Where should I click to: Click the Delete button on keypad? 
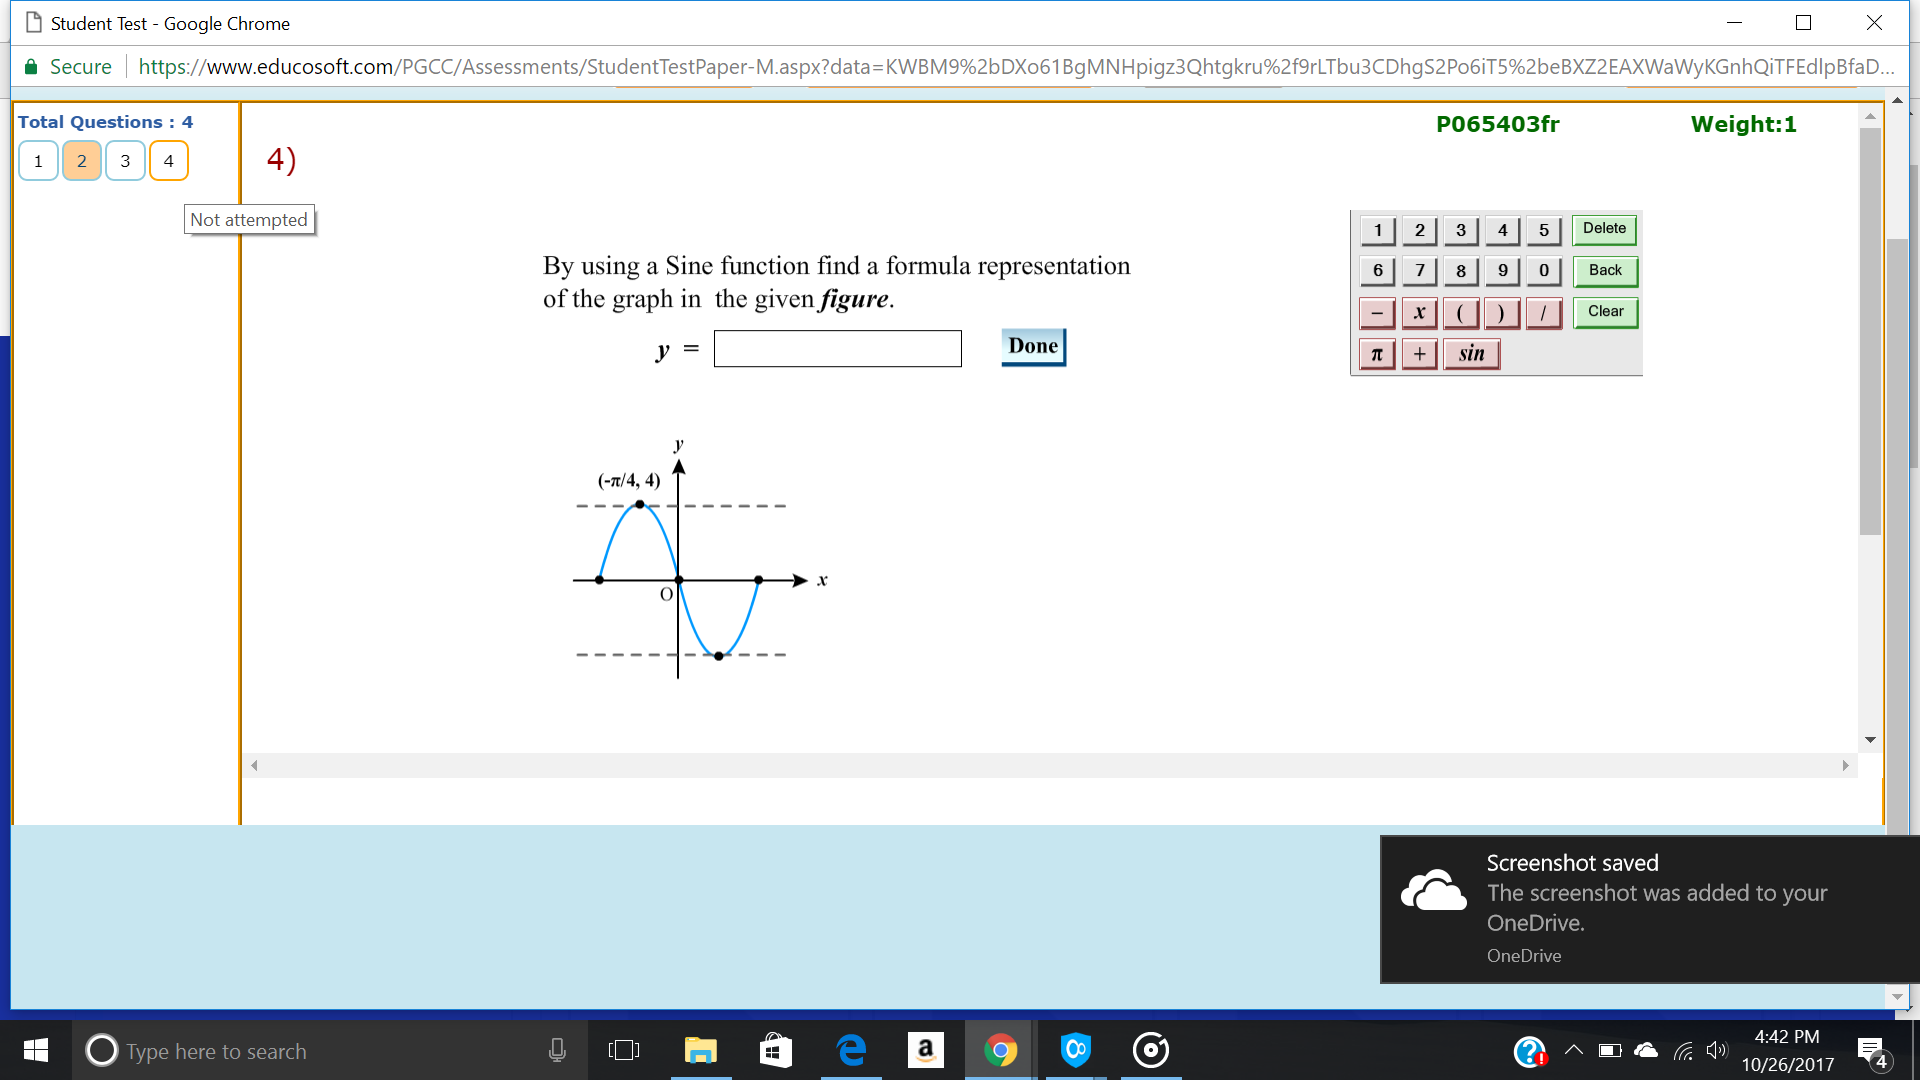1604,227
